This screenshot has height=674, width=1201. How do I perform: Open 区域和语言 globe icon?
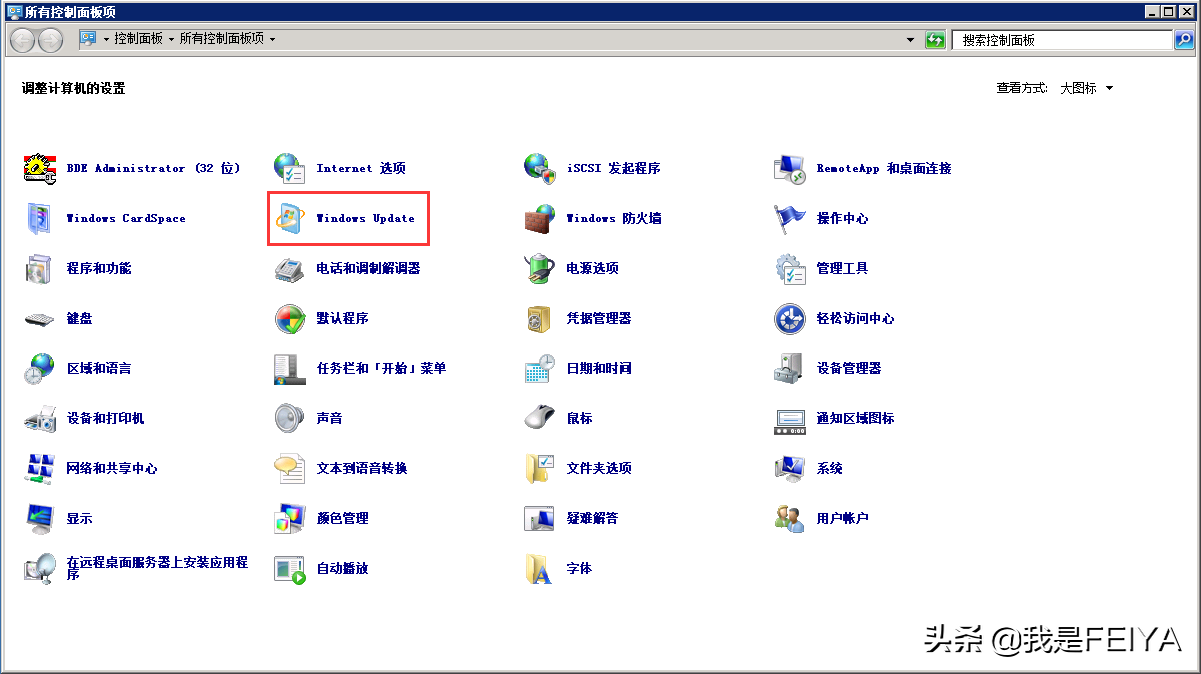pyautogui.click(x=40, y=368)
